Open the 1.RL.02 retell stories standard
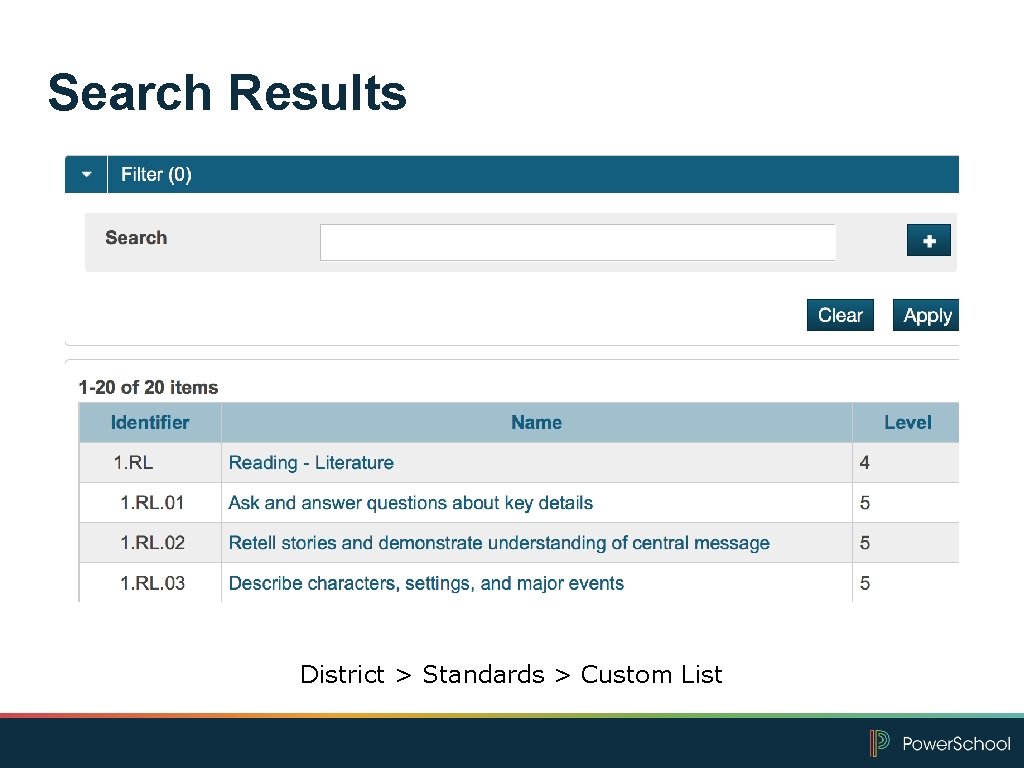The height and width of the screenshot is (768, 1024). pos(497,543)
